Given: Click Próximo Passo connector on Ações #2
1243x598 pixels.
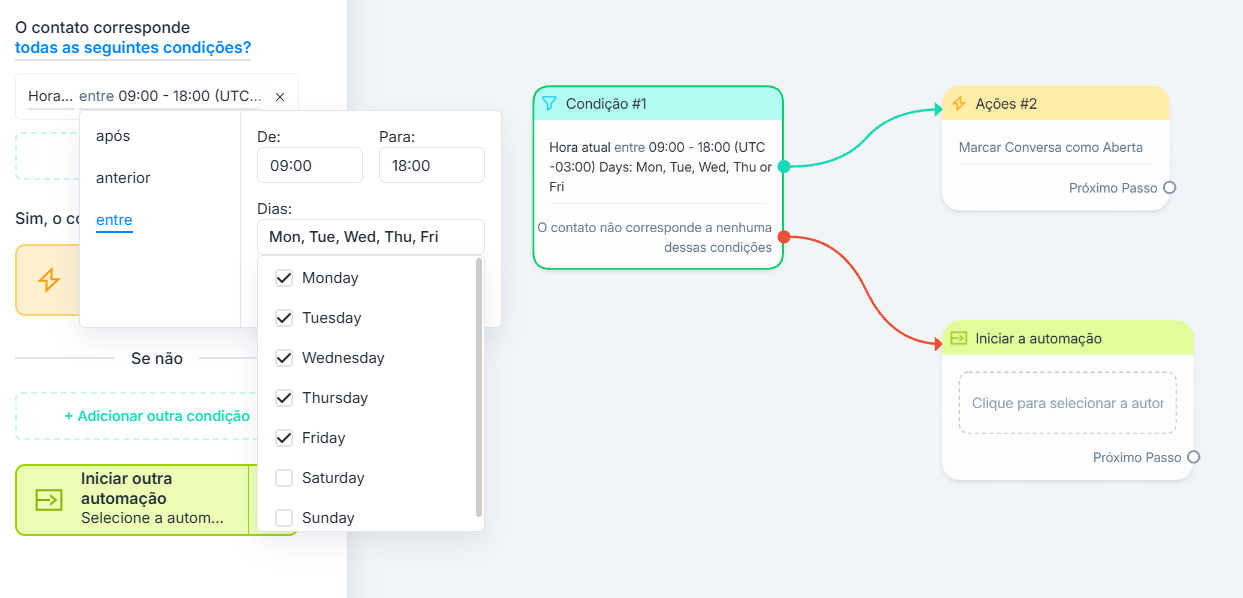Looking at the screenshot, I should point(1169,188).
